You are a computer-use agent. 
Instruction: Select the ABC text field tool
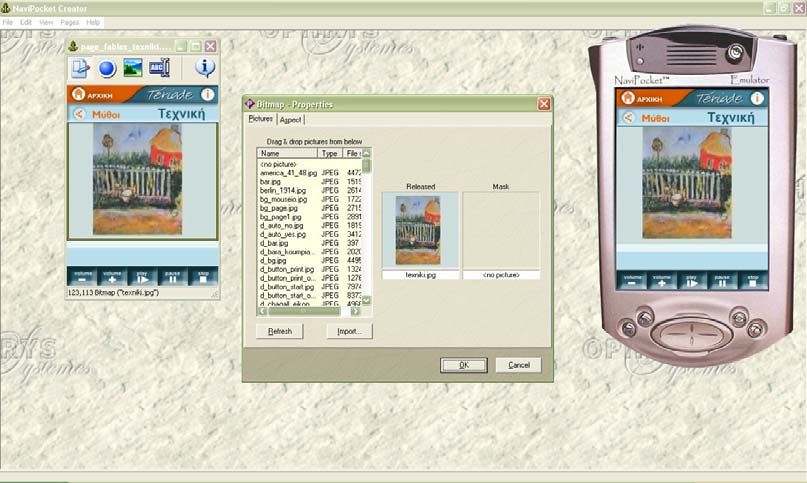[x=159, y=67]
